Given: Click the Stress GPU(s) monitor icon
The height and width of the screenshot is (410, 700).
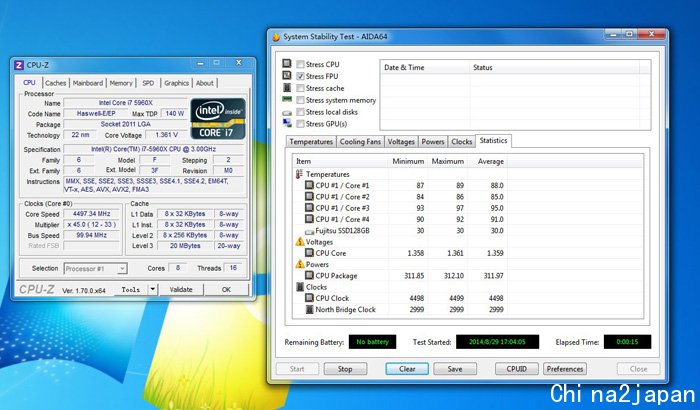Looking at the screenshot, I should pos(287,123).
